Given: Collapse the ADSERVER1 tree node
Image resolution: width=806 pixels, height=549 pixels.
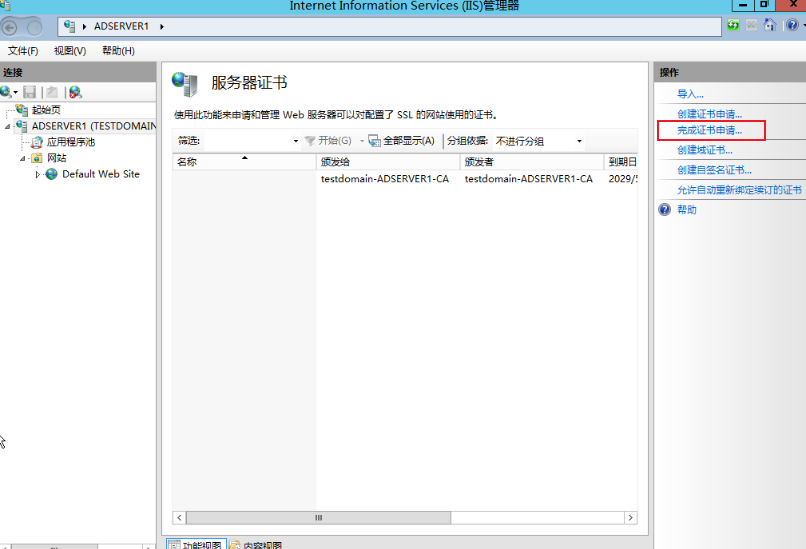Looking at the screenshot, I should [7, 126].
